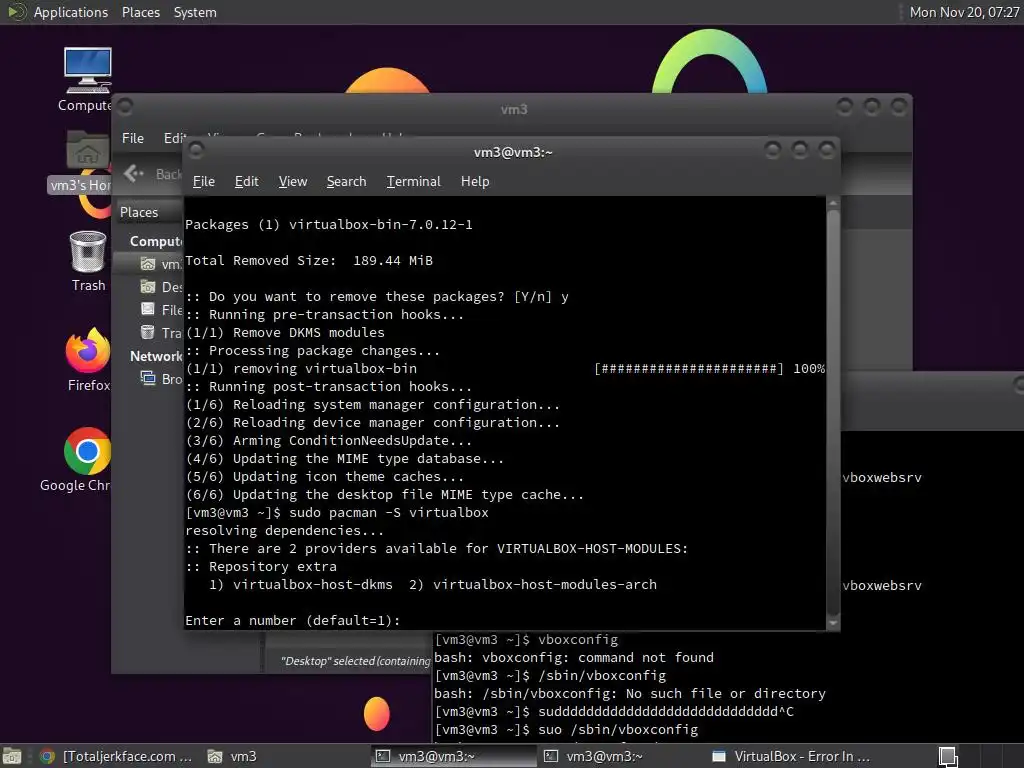Open the Computer desktop icon
The image size is (1024, 768).
tap(88, 80)
